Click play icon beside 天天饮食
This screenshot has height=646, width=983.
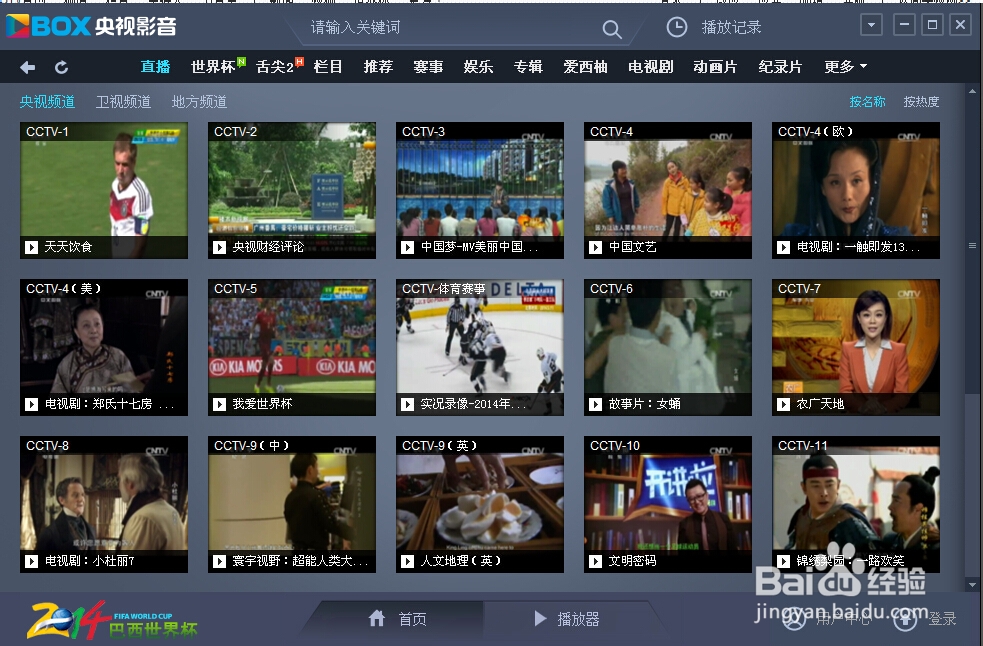click(x=31, y=247)
